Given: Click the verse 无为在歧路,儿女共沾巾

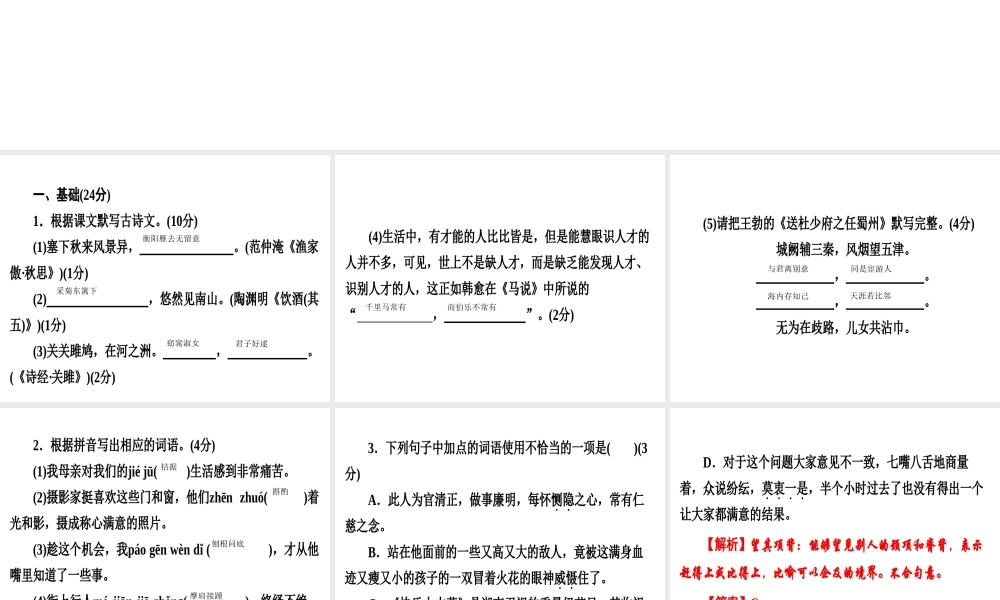Looking at the screenshot, I should pos(844,328).
